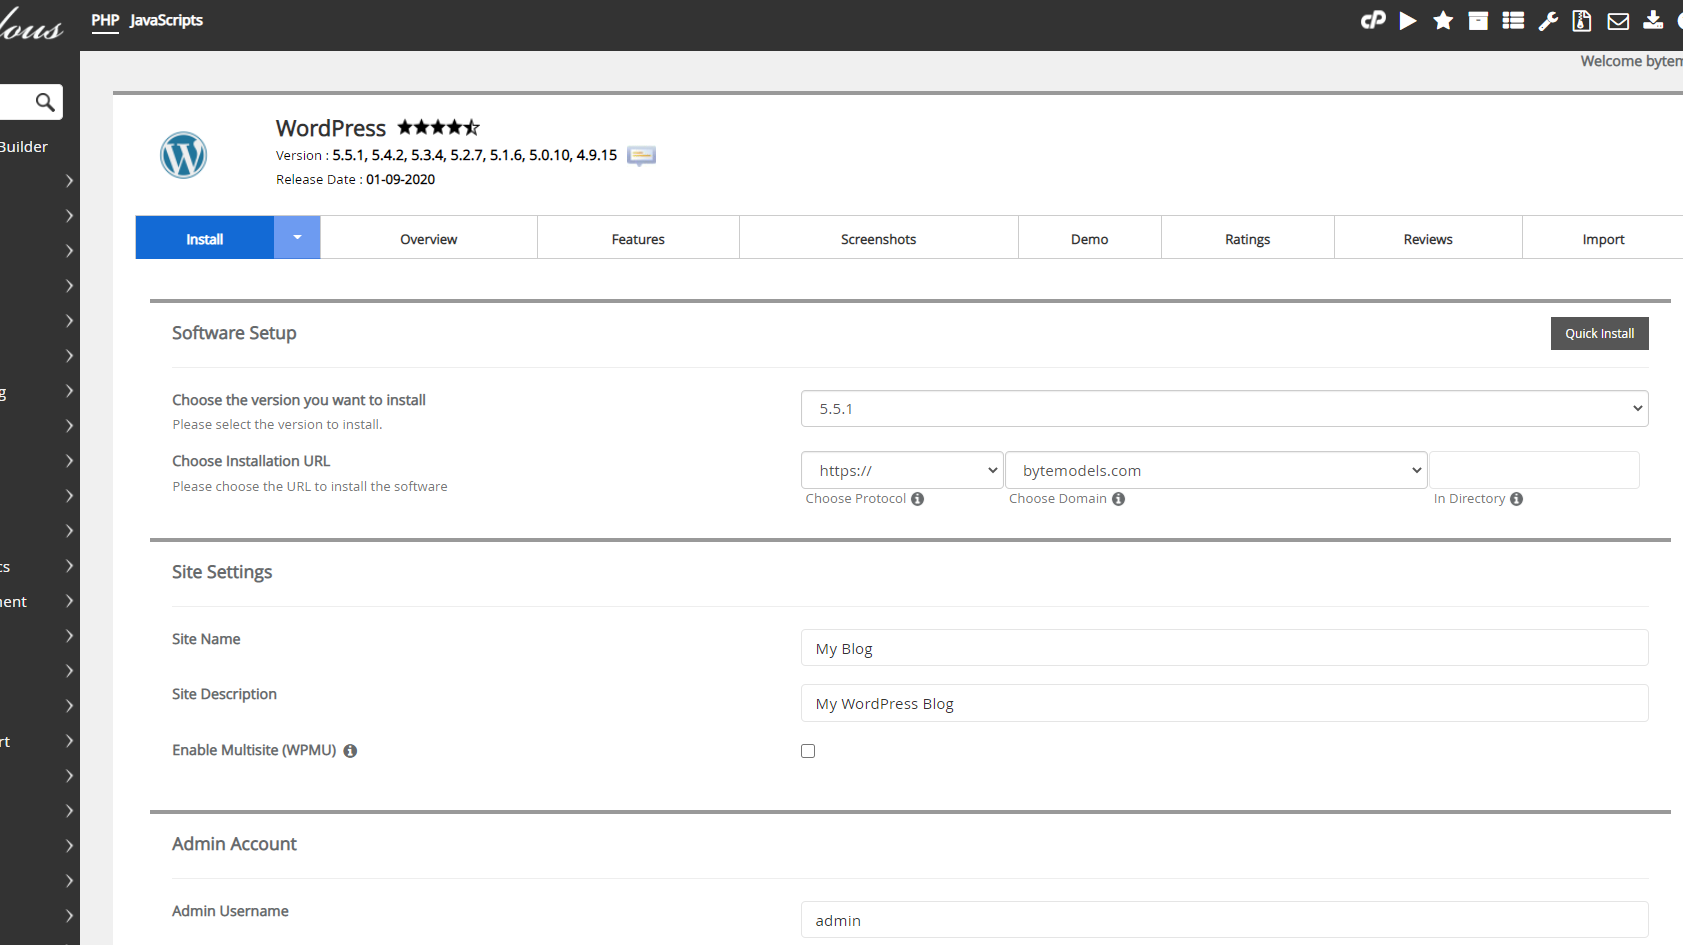Image resolution: width=1683 pixels, height=945 pixels.
Task: Click the star ratings icon in top bar
Action: coord(1443,20)
